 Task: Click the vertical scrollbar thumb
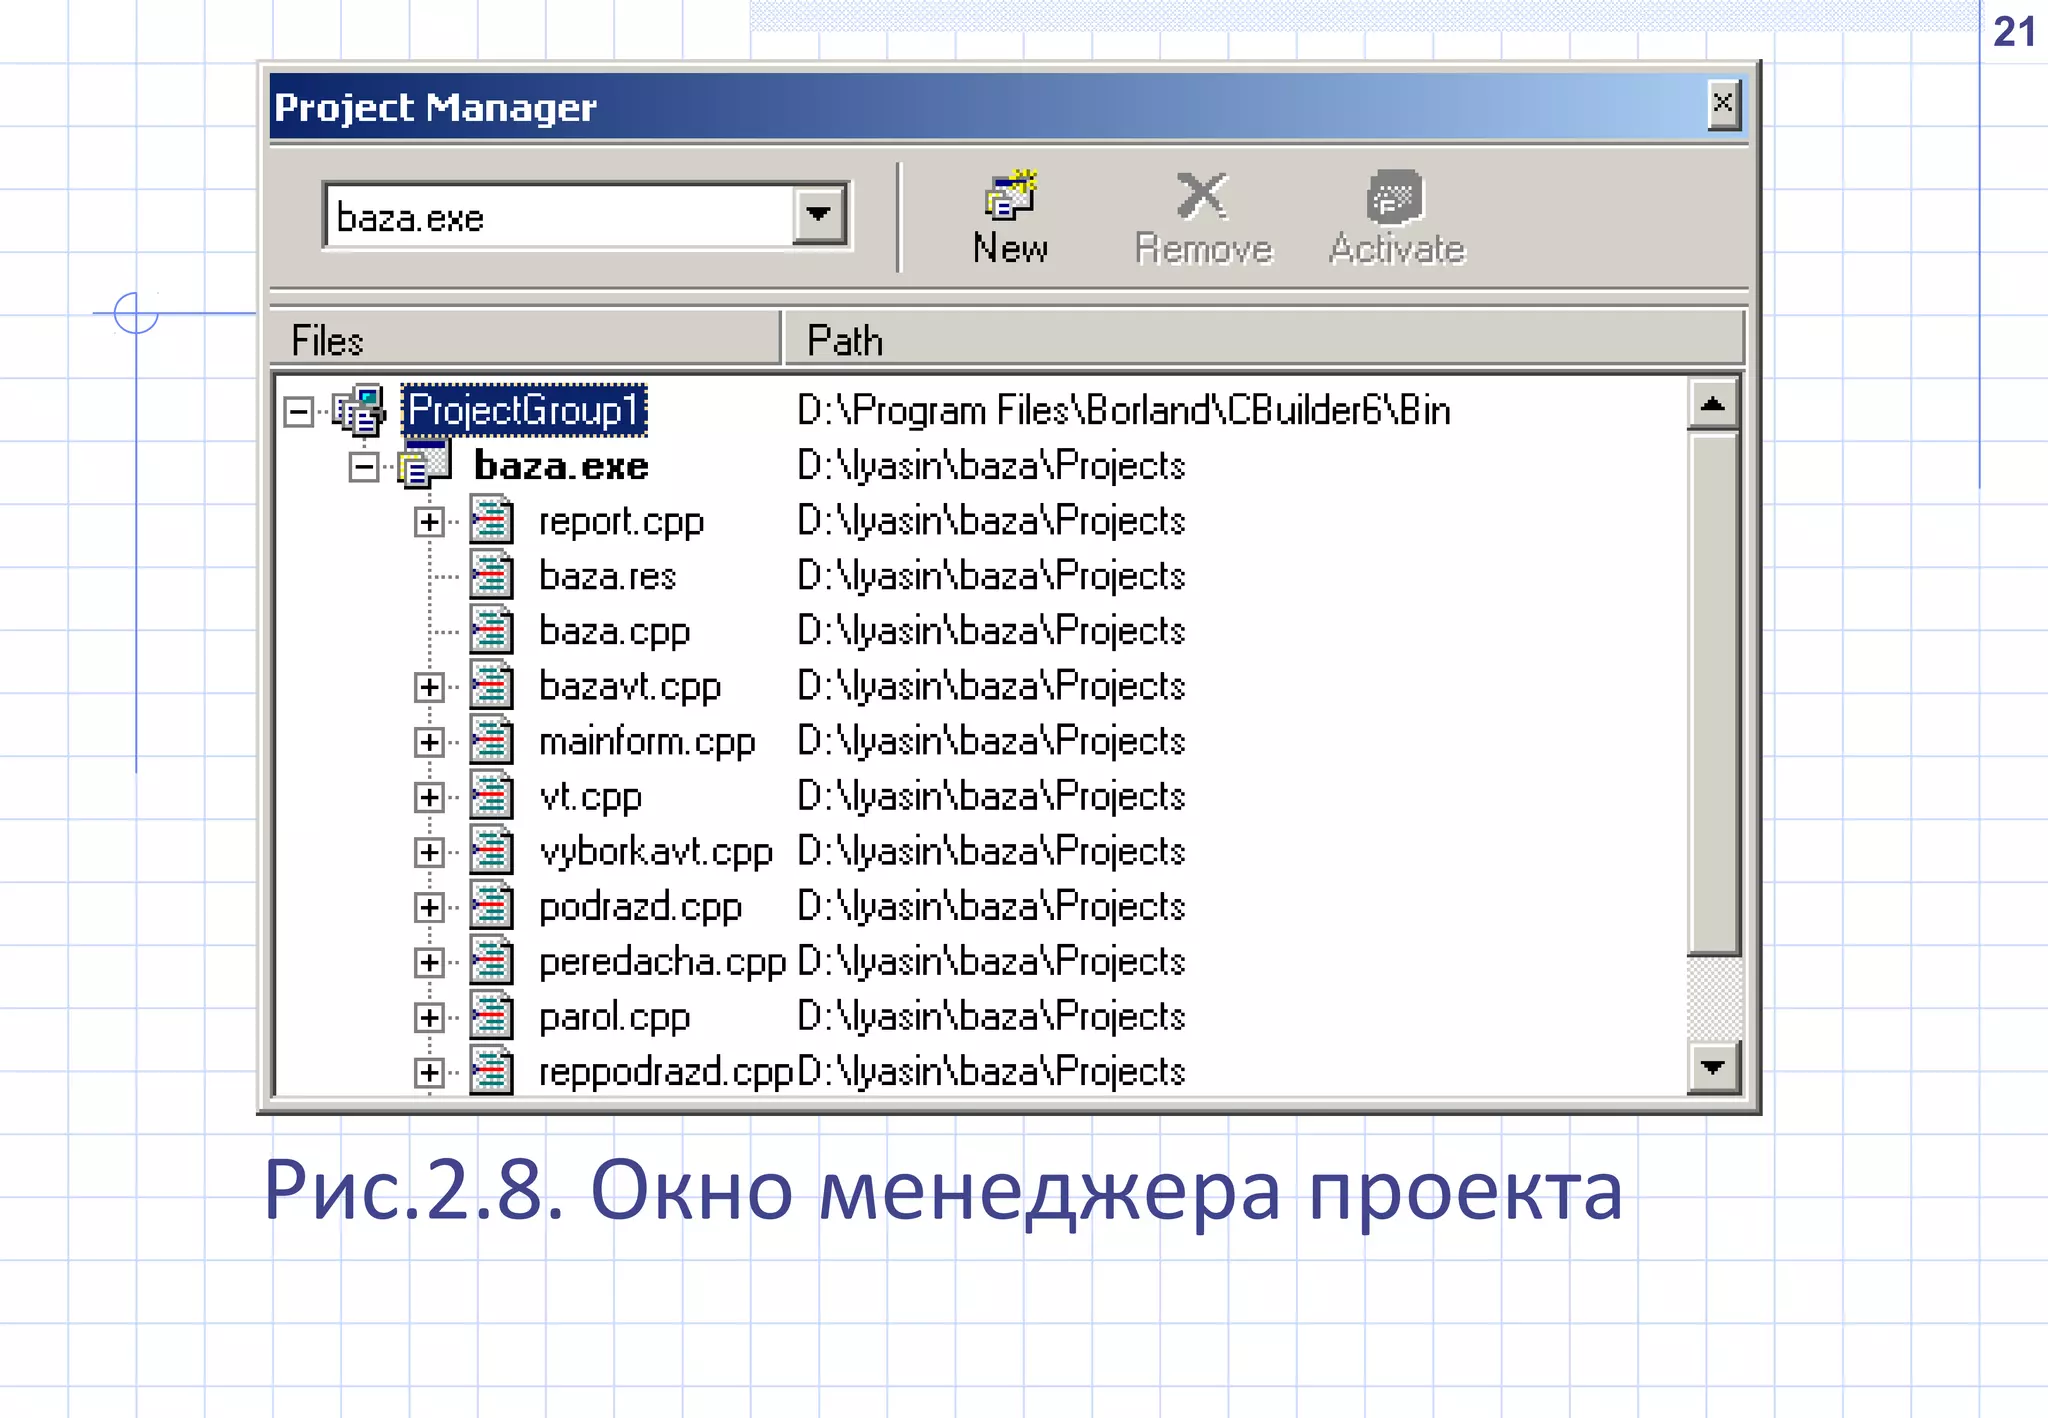click(1713, 693)
